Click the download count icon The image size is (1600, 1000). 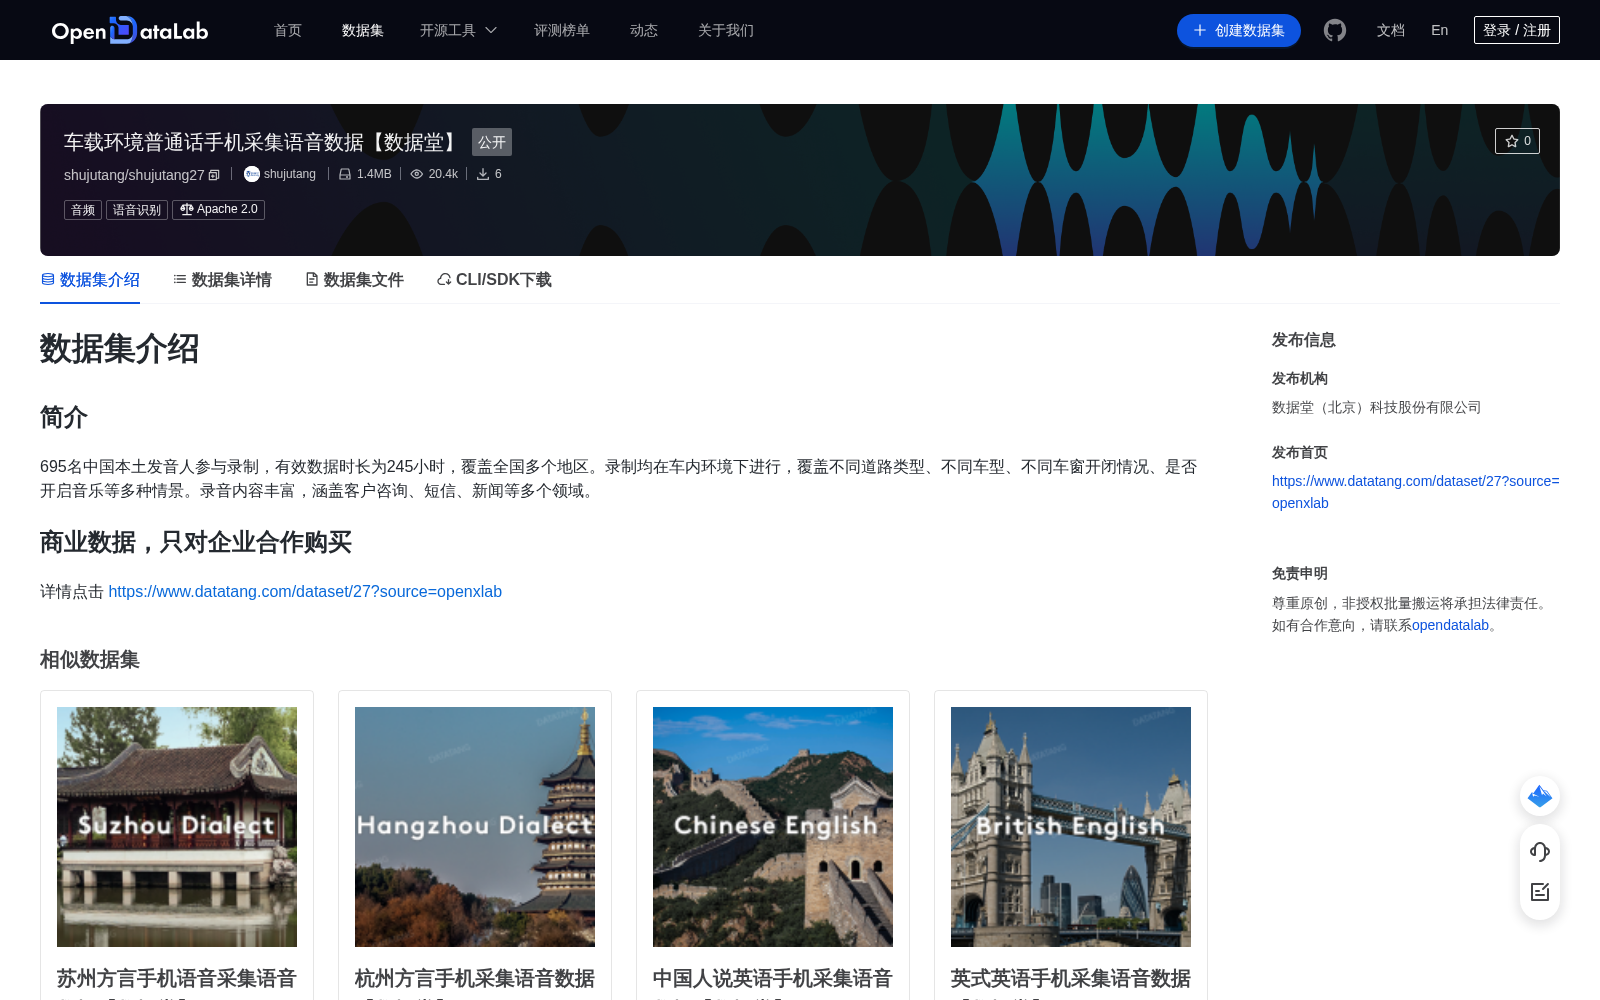[483, 174]
